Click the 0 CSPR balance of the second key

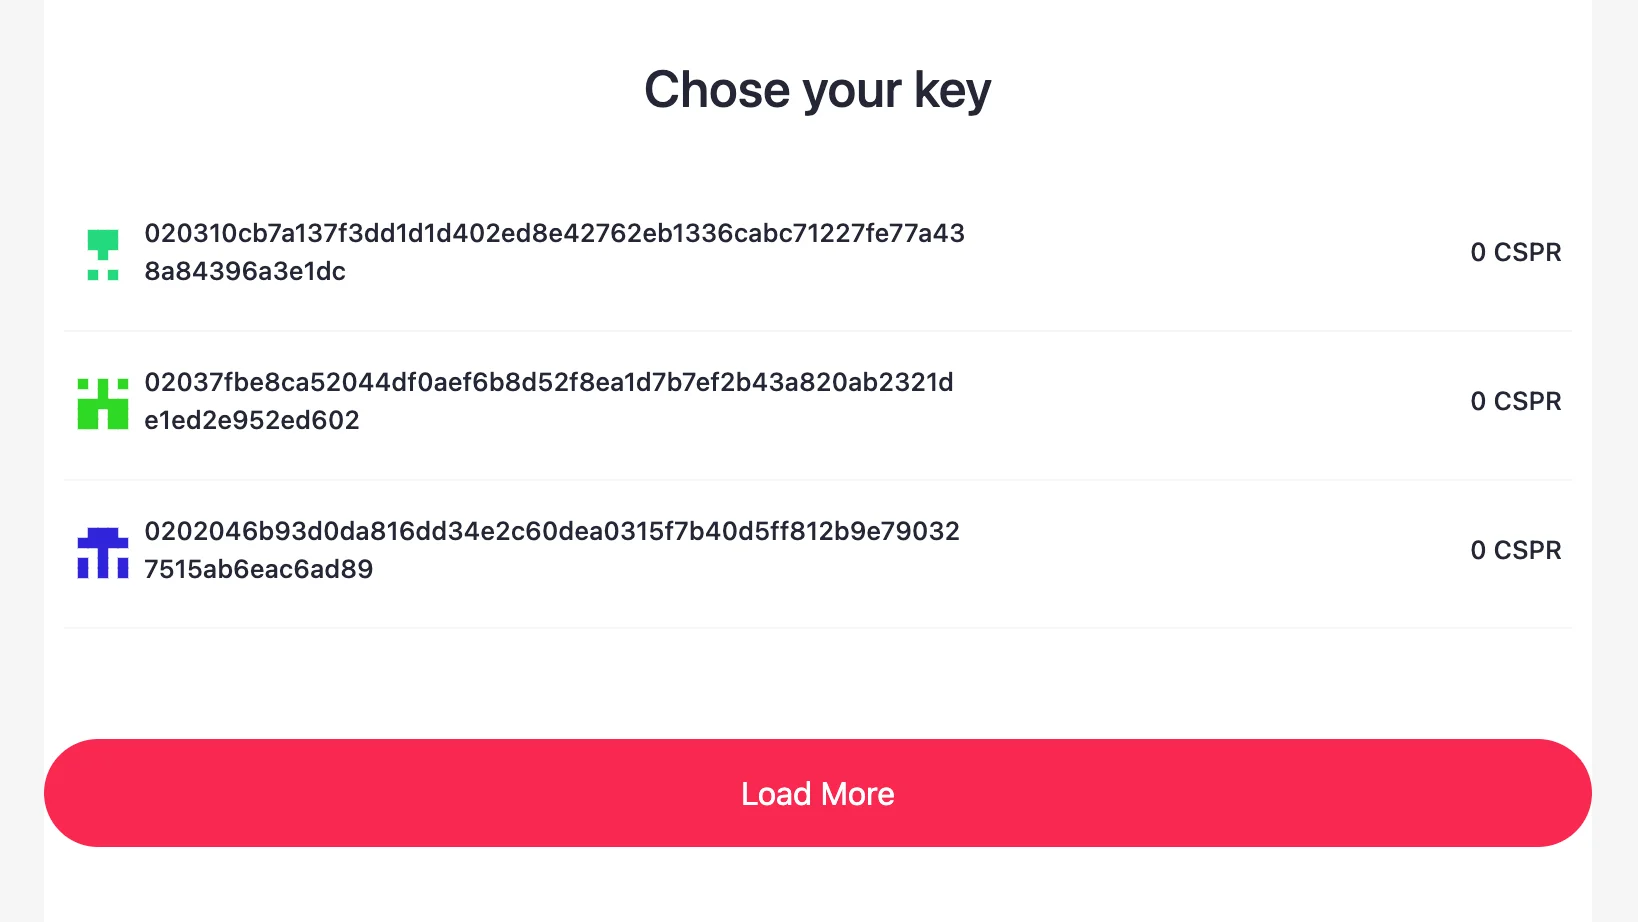pyautogui.click(x=1516, y=401)
